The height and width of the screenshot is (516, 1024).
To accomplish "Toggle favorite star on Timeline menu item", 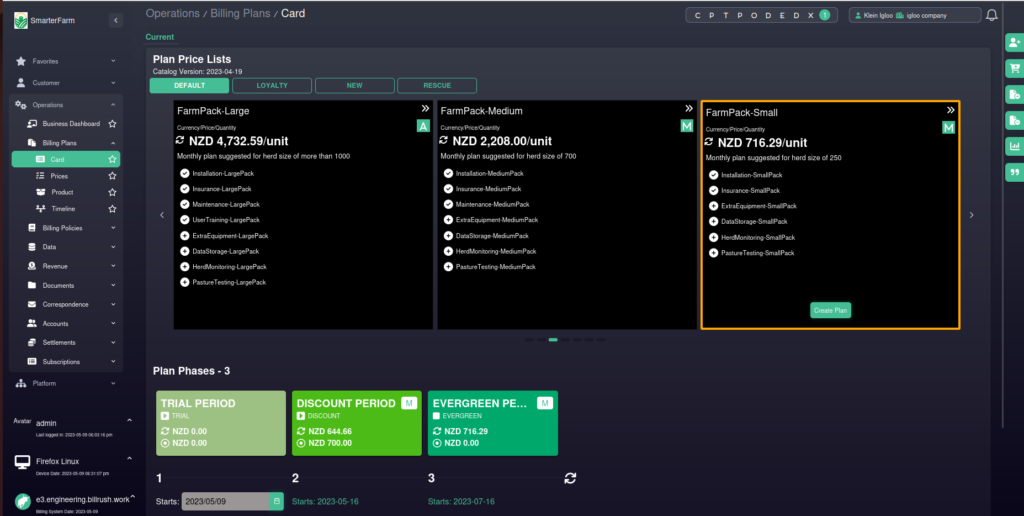I will (x=112, y=209).
